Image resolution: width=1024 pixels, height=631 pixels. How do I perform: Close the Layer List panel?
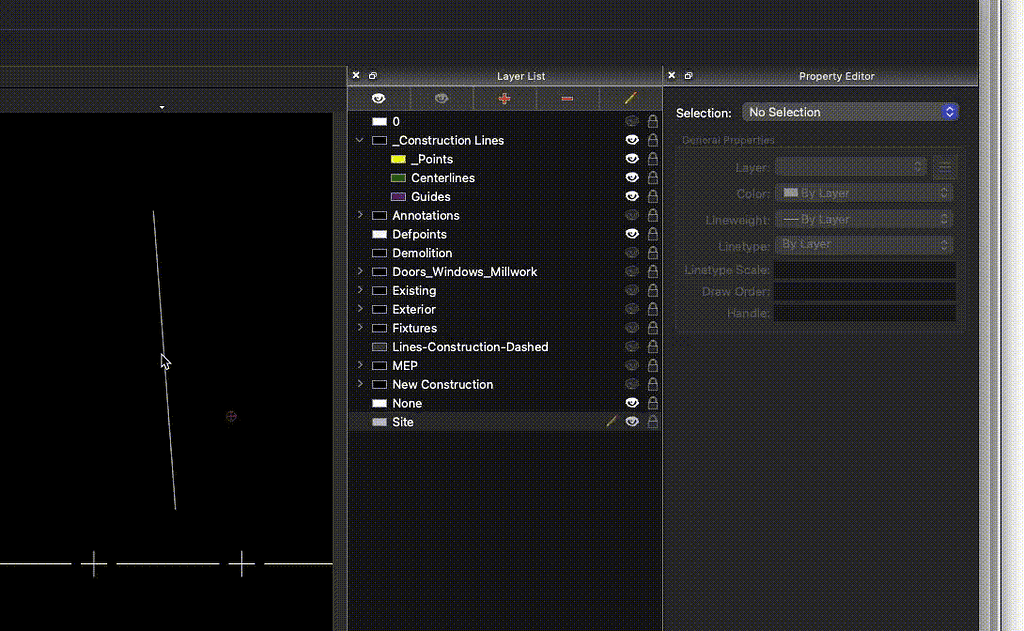356,75
